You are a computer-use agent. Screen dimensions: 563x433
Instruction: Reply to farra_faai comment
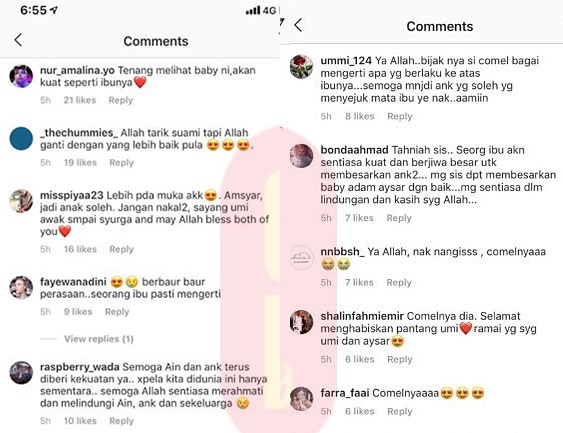point(400,411)
